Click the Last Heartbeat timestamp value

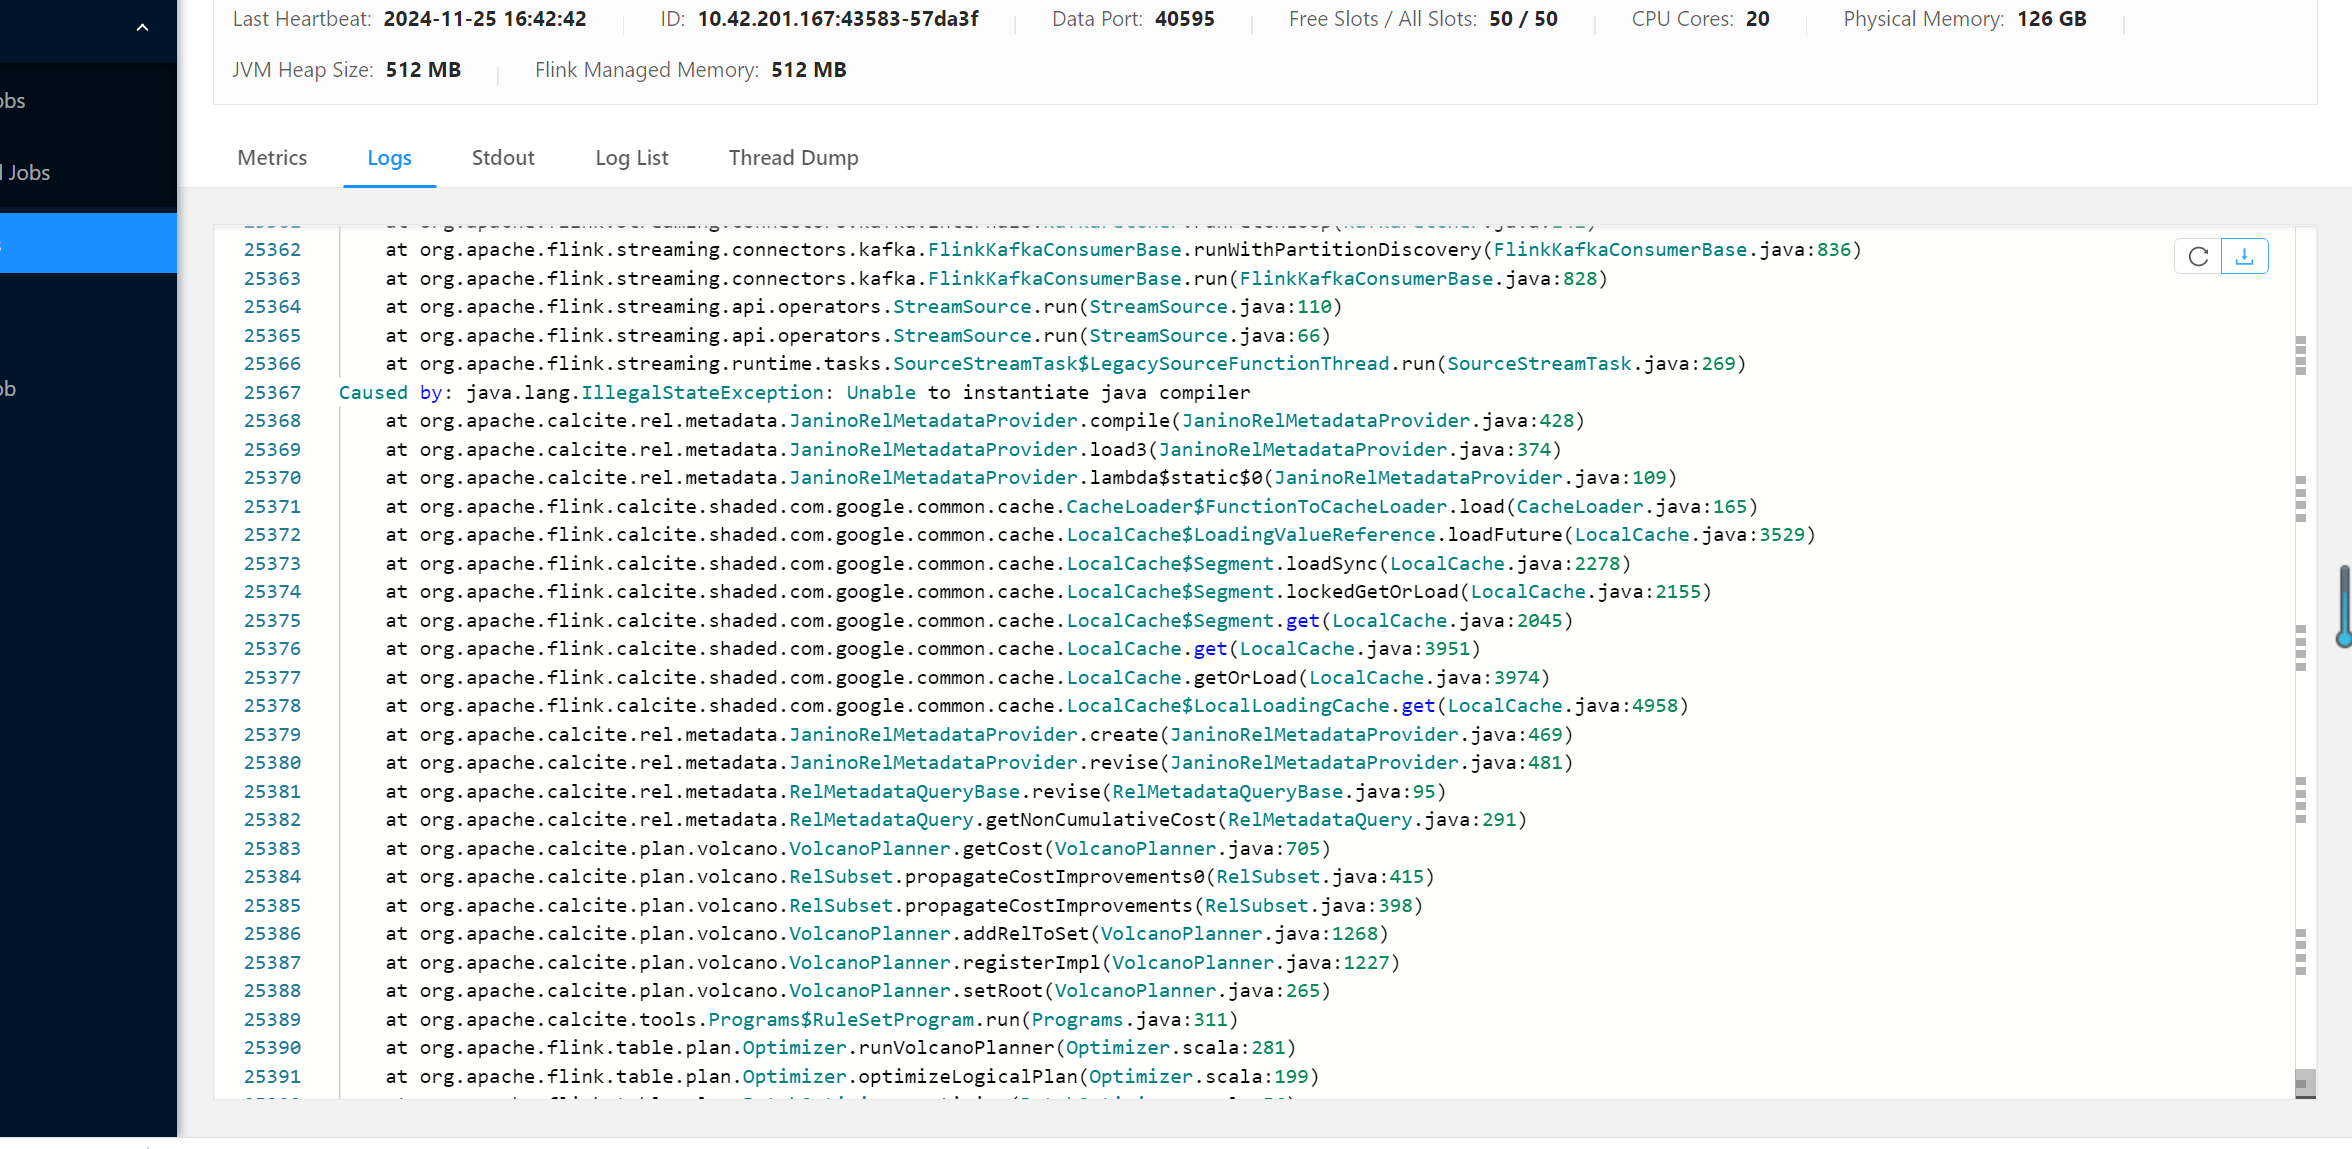tap(485, 19)
